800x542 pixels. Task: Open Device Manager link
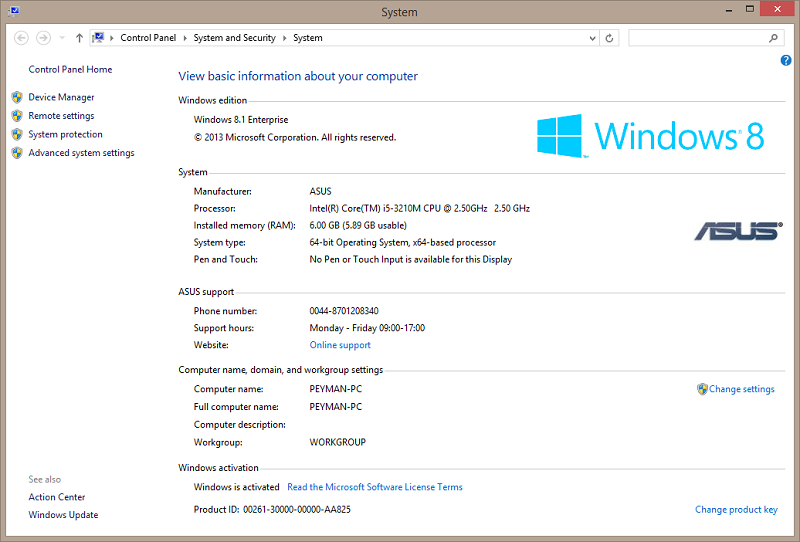point(61,97)
